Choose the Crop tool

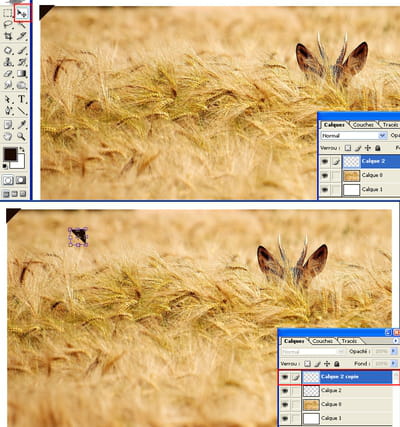tap(8, 36)
